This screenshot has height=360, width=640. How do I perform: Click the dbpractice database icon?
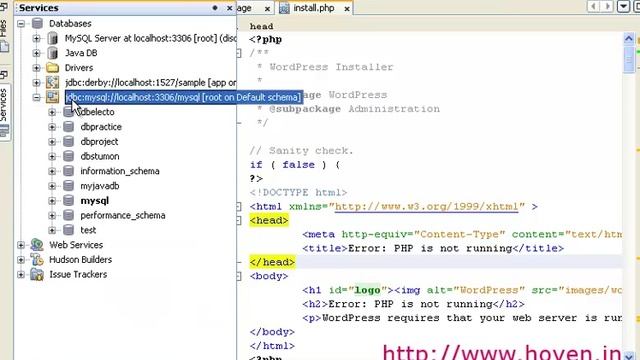[69, 127]
